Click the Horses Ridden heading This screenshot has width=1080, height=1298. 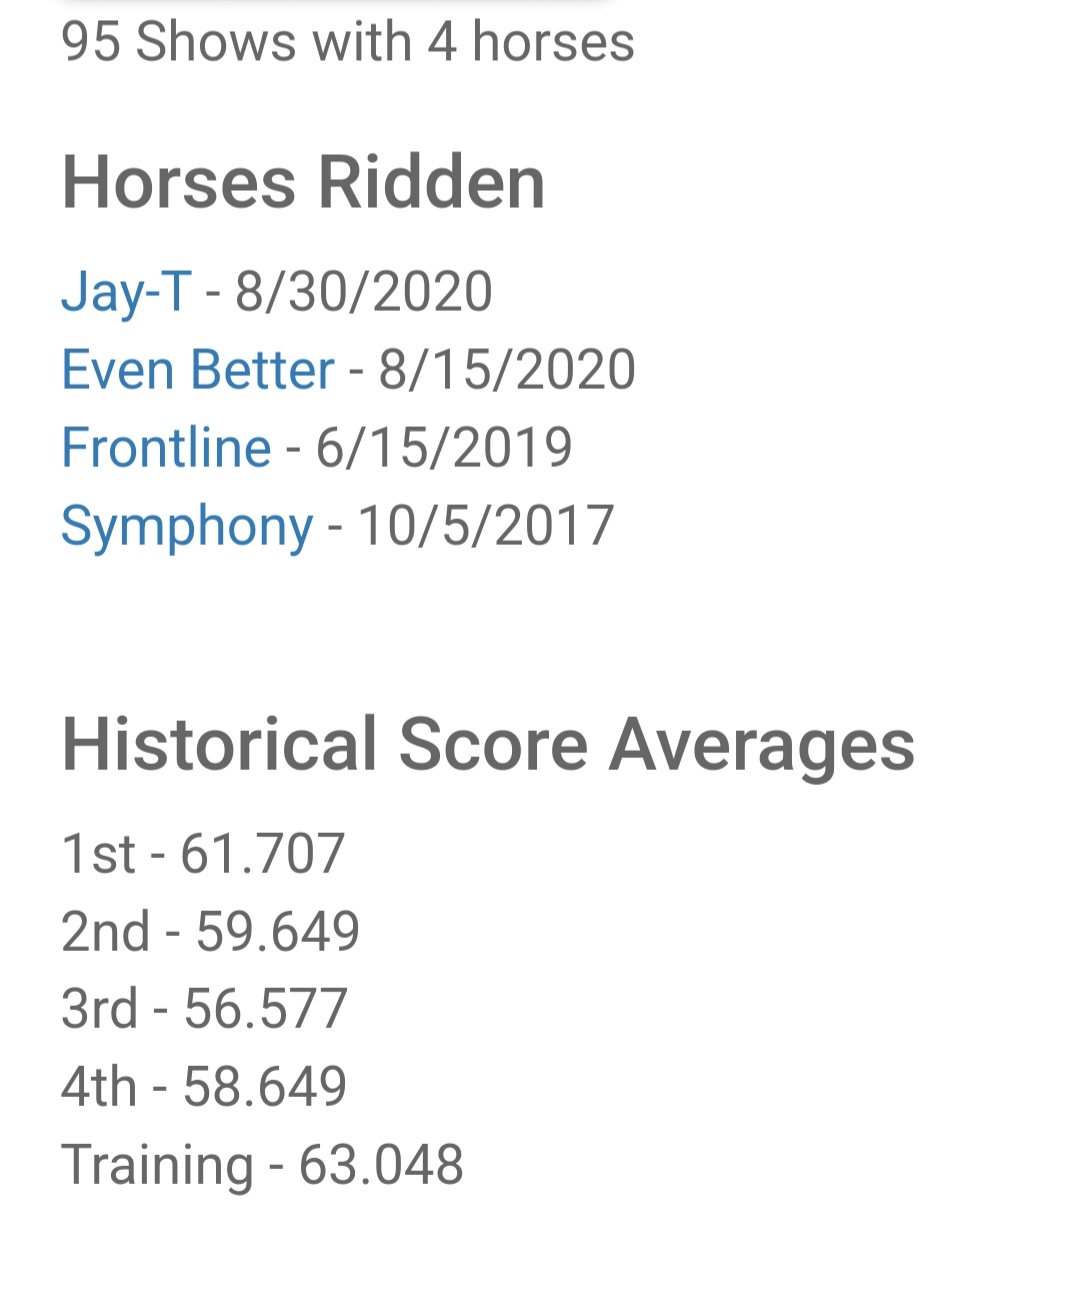[x=304, y=182]
